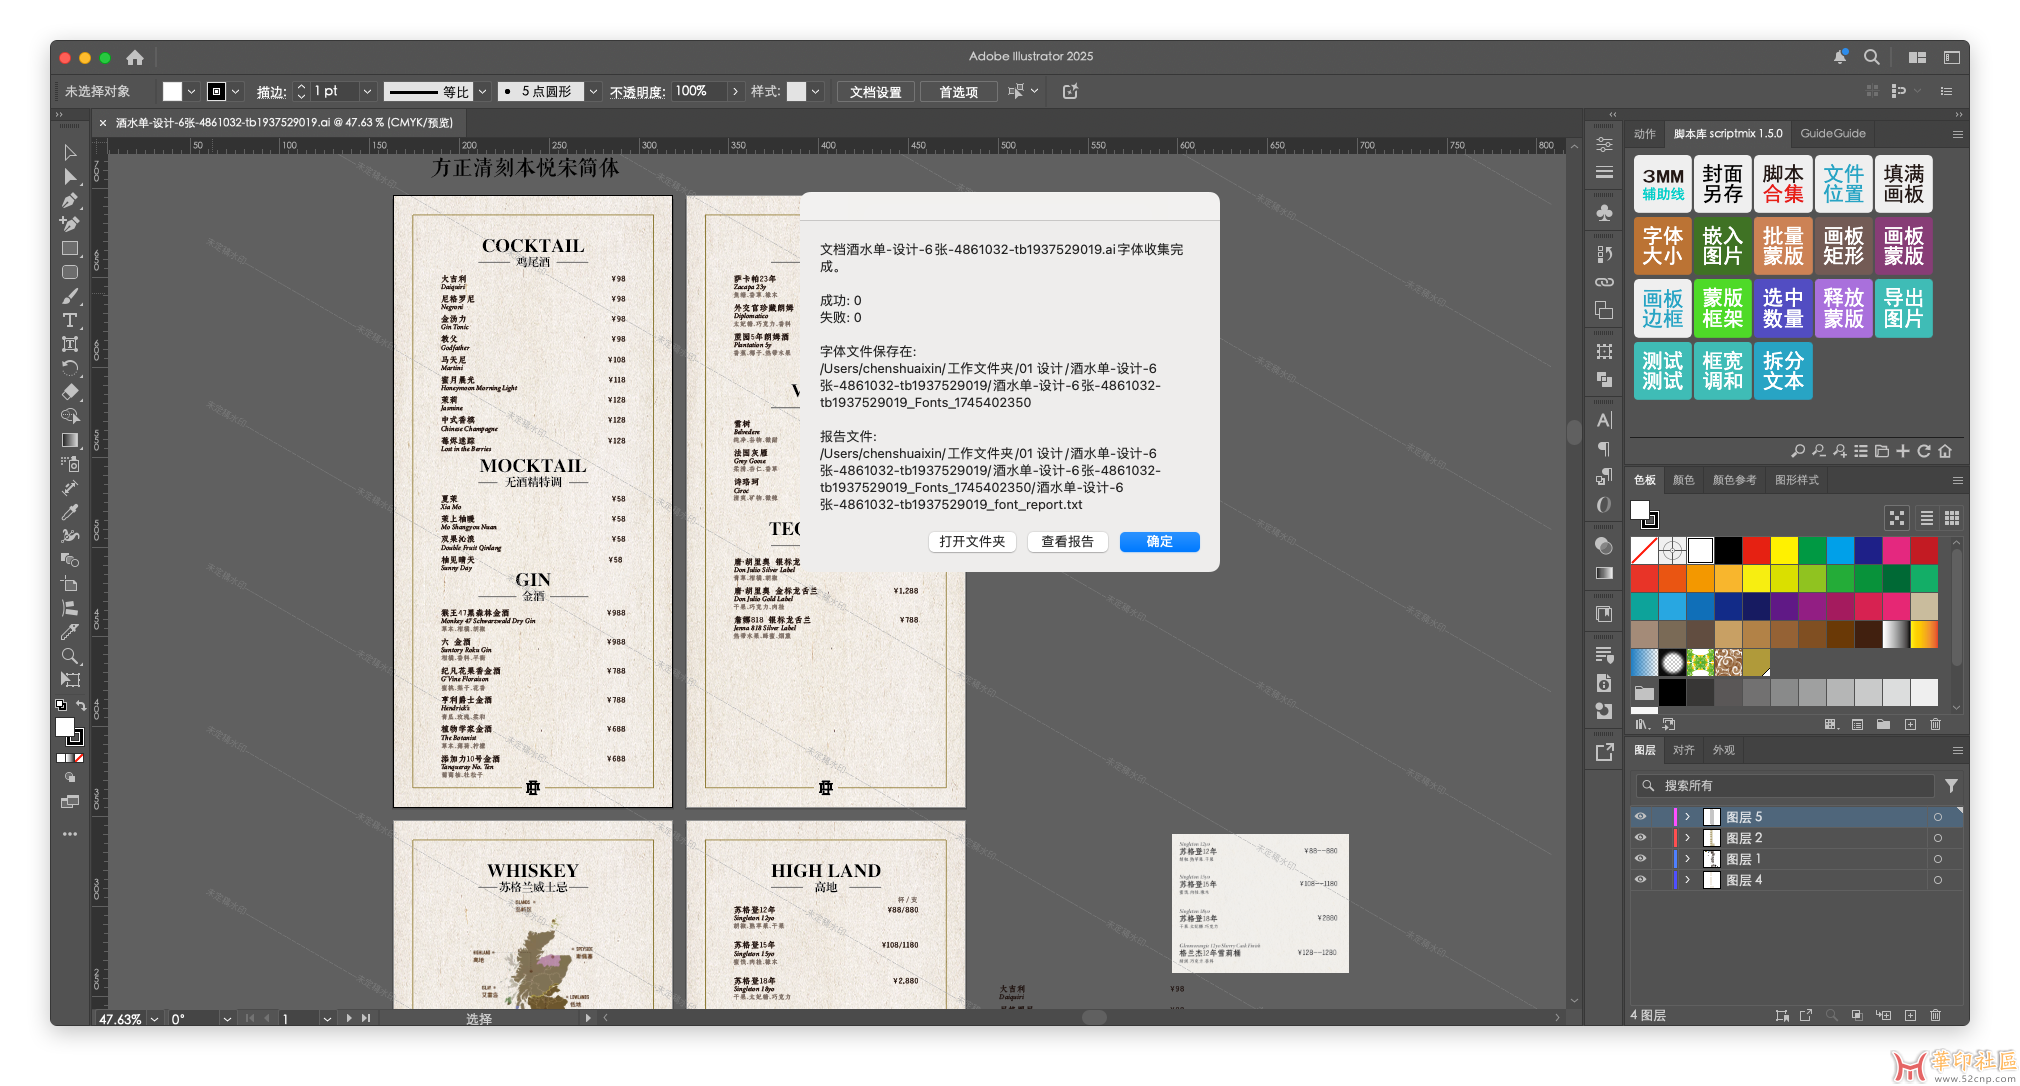Viewport: 2020px width, 1086px height.
Task: Select the Paintbrush tool
Action: pyautogui.click(x=70, y=296)
